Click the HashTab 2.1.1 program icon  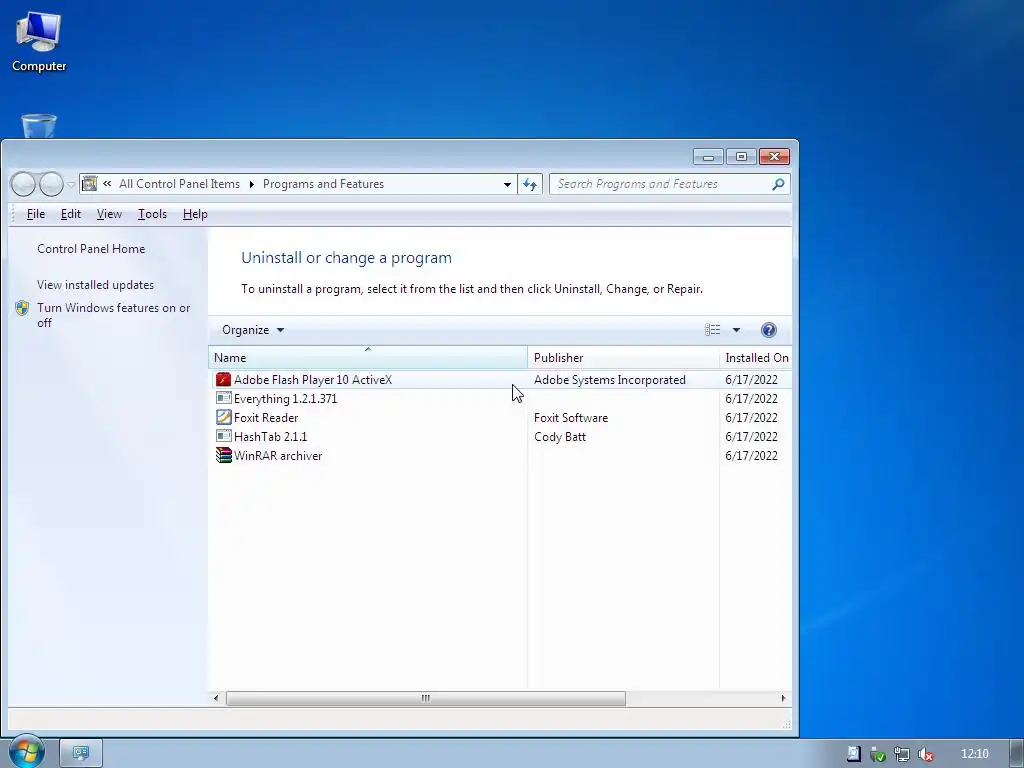pos(223,436)
